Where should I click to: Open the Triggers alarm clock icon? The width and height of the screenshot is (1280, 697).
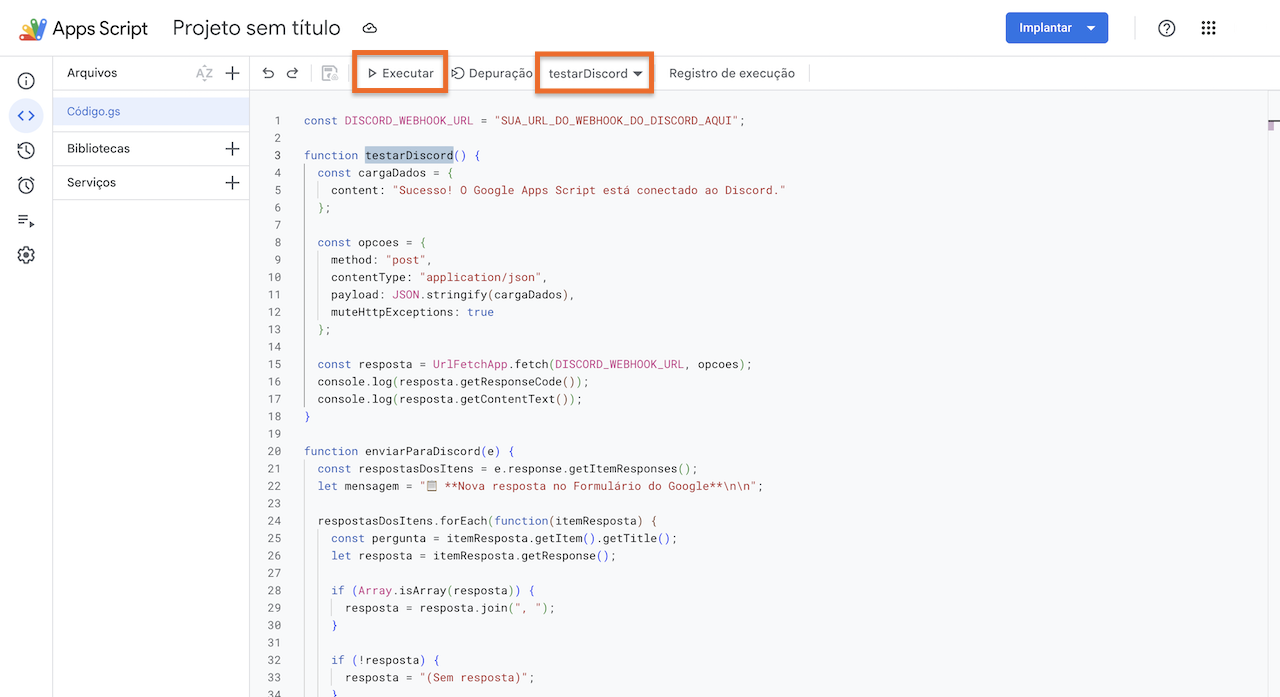click(26, 185)
